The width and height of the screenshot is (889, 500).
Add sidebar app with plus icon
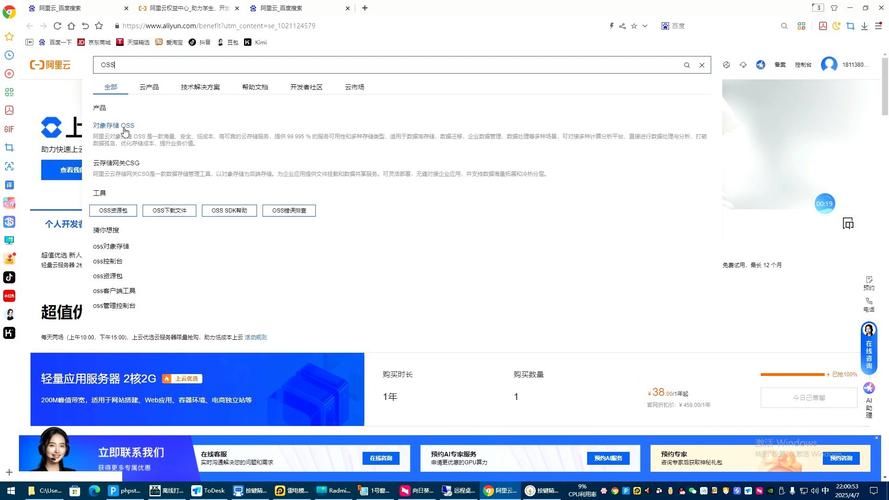pos(9,472)
